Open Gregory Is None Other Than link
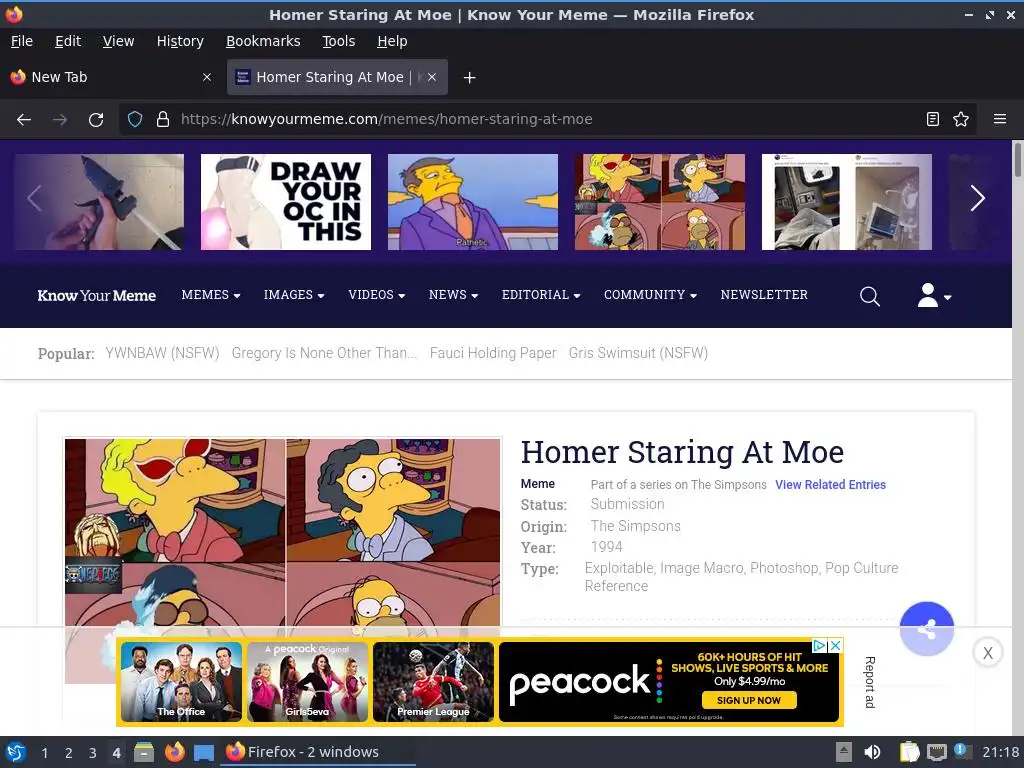The width and height of the screenshot is (1024, 768). click(324, 353)
